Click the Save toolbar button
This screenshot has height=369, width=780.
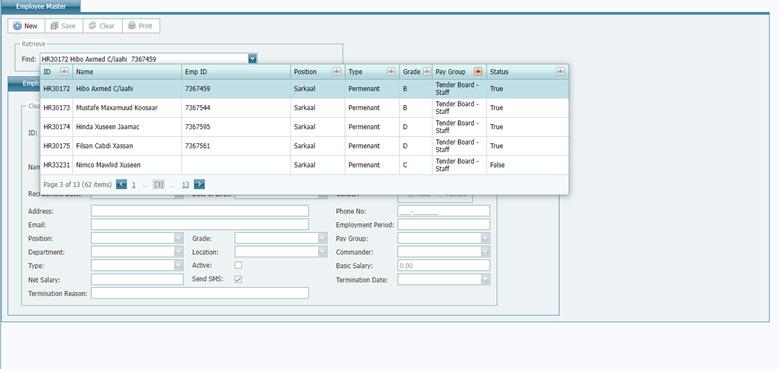point(64,26)
